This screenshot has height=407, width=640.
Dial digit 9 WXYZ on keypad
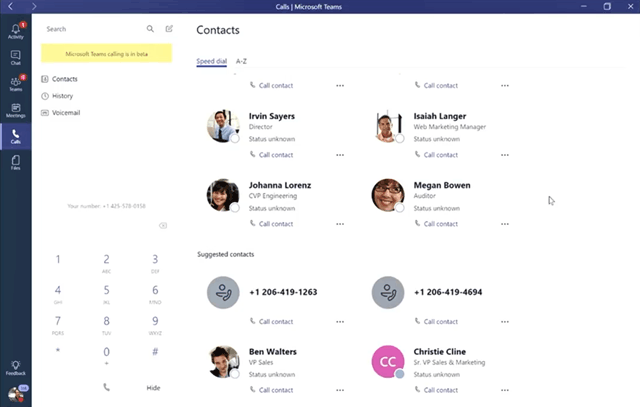pyautogui.click(x=155, y=325)
